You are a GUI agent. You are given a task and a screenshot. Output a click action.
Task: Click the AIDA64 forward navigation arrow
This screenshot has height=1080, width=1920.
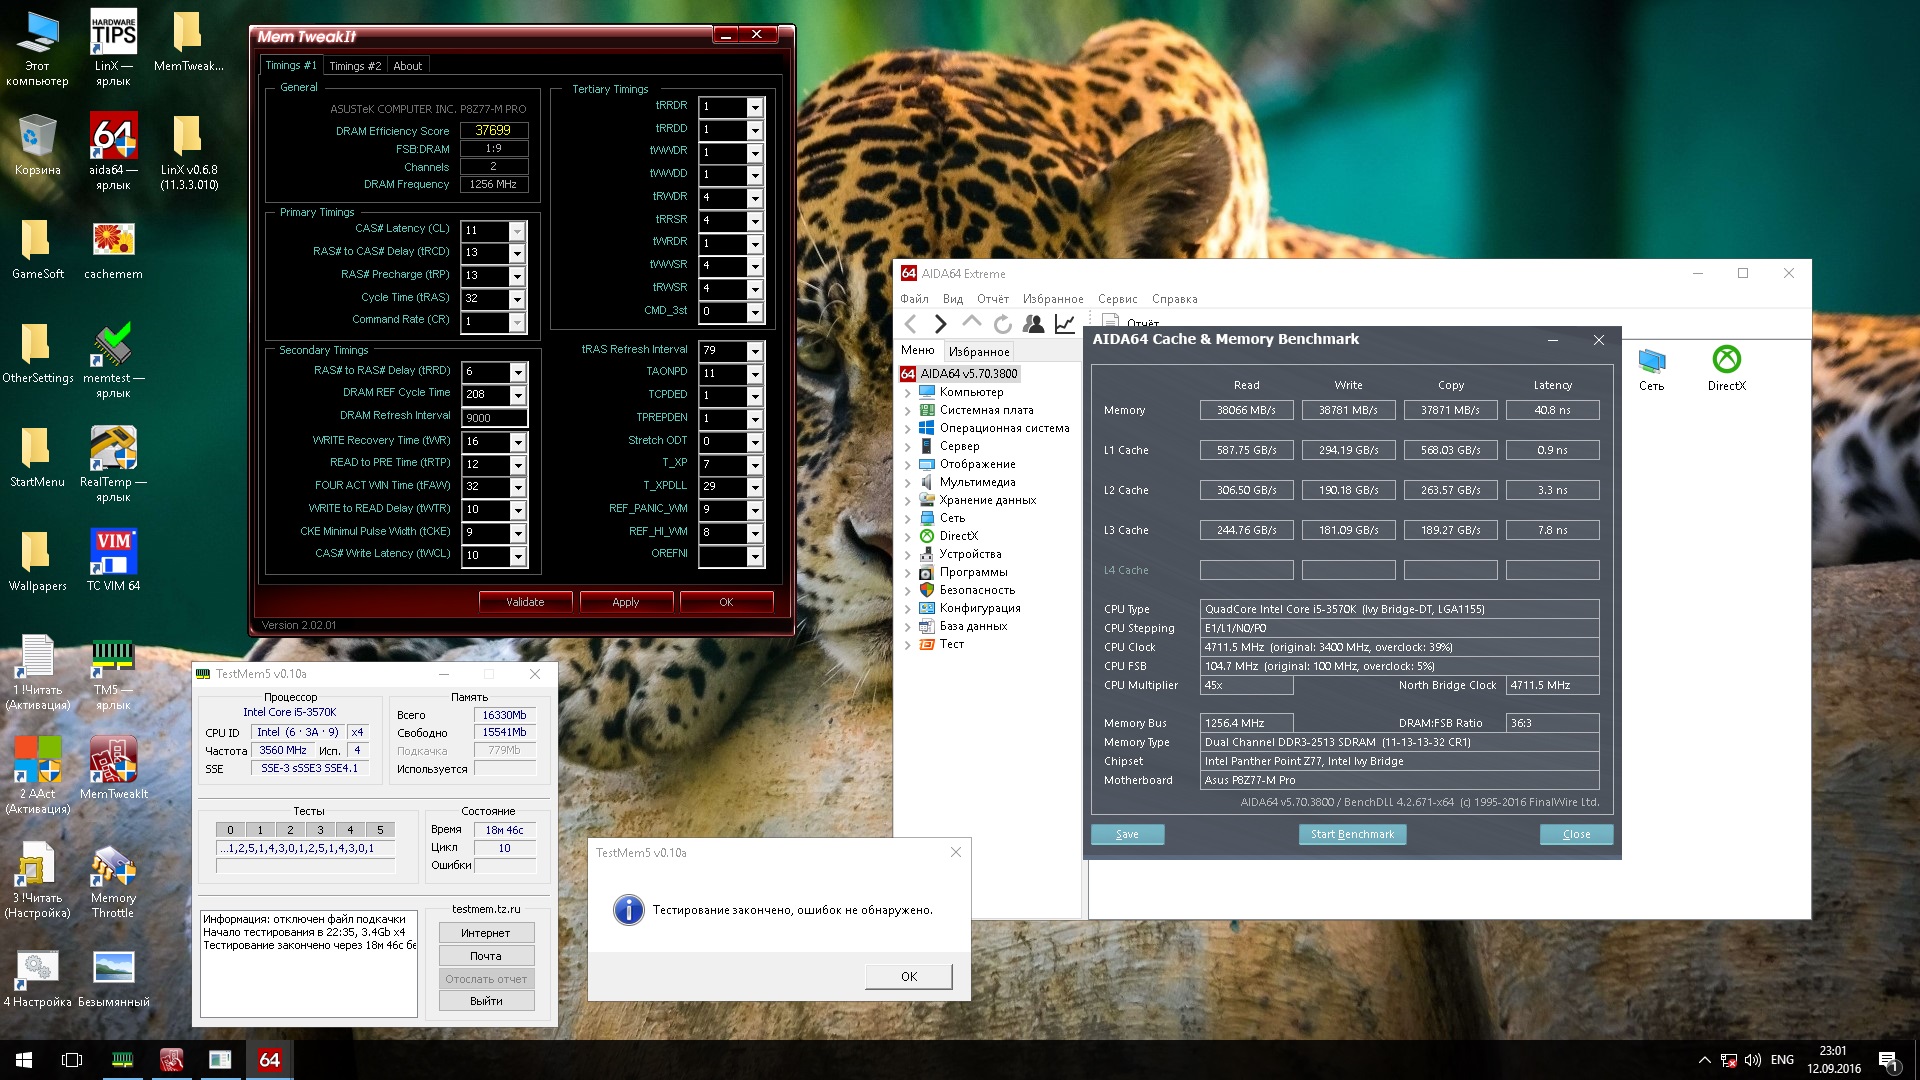tap(940, 324)
